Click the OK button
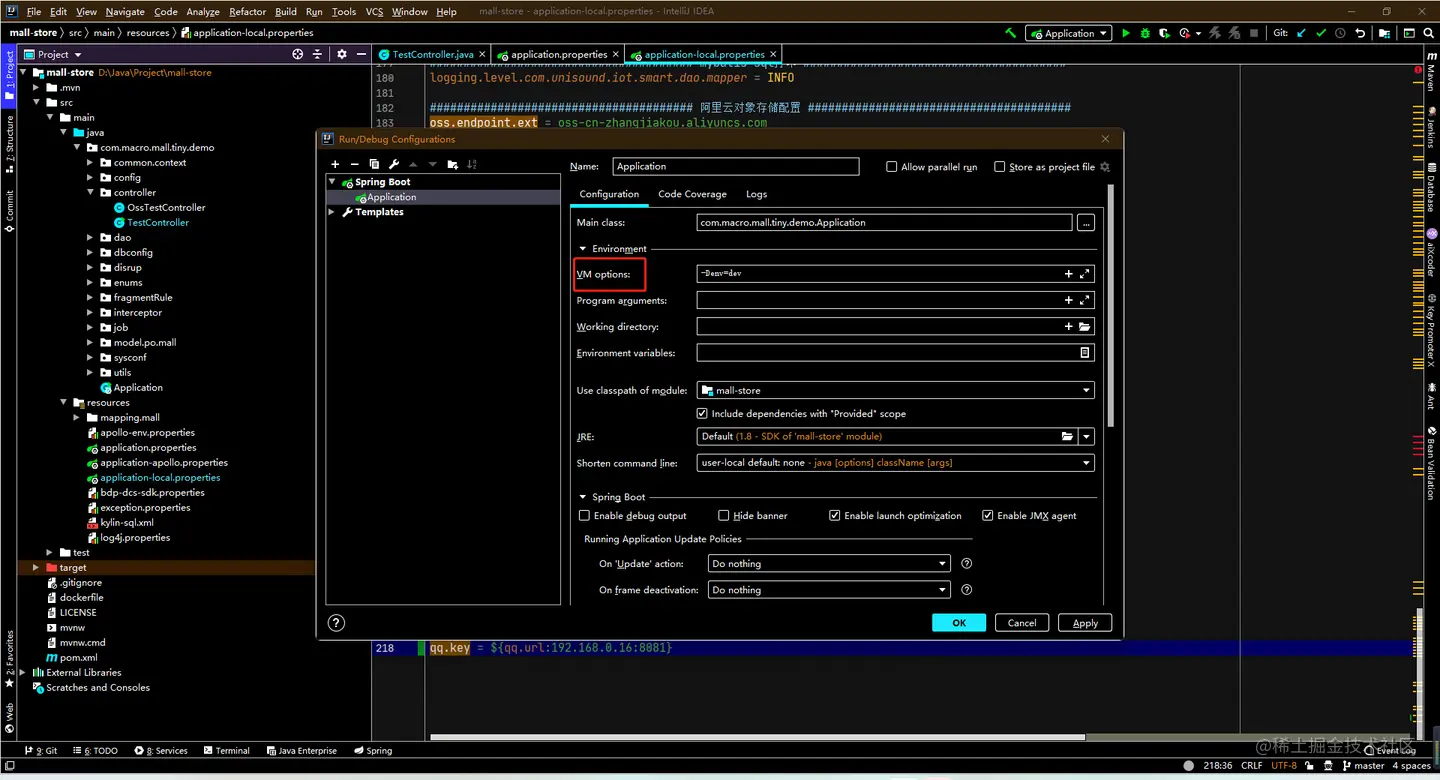1440x780 pixels. tap(959, 623)
